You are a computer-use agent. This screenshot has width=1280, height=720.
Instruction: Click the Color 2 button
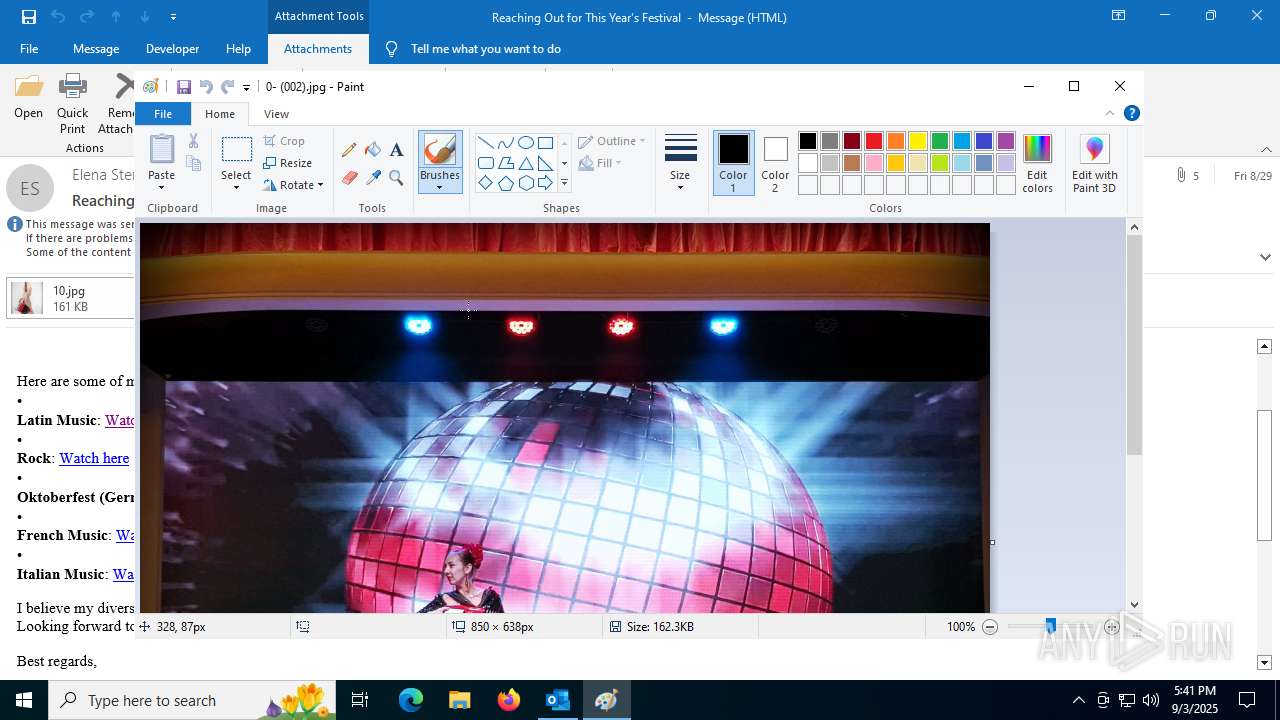[775, 163]
